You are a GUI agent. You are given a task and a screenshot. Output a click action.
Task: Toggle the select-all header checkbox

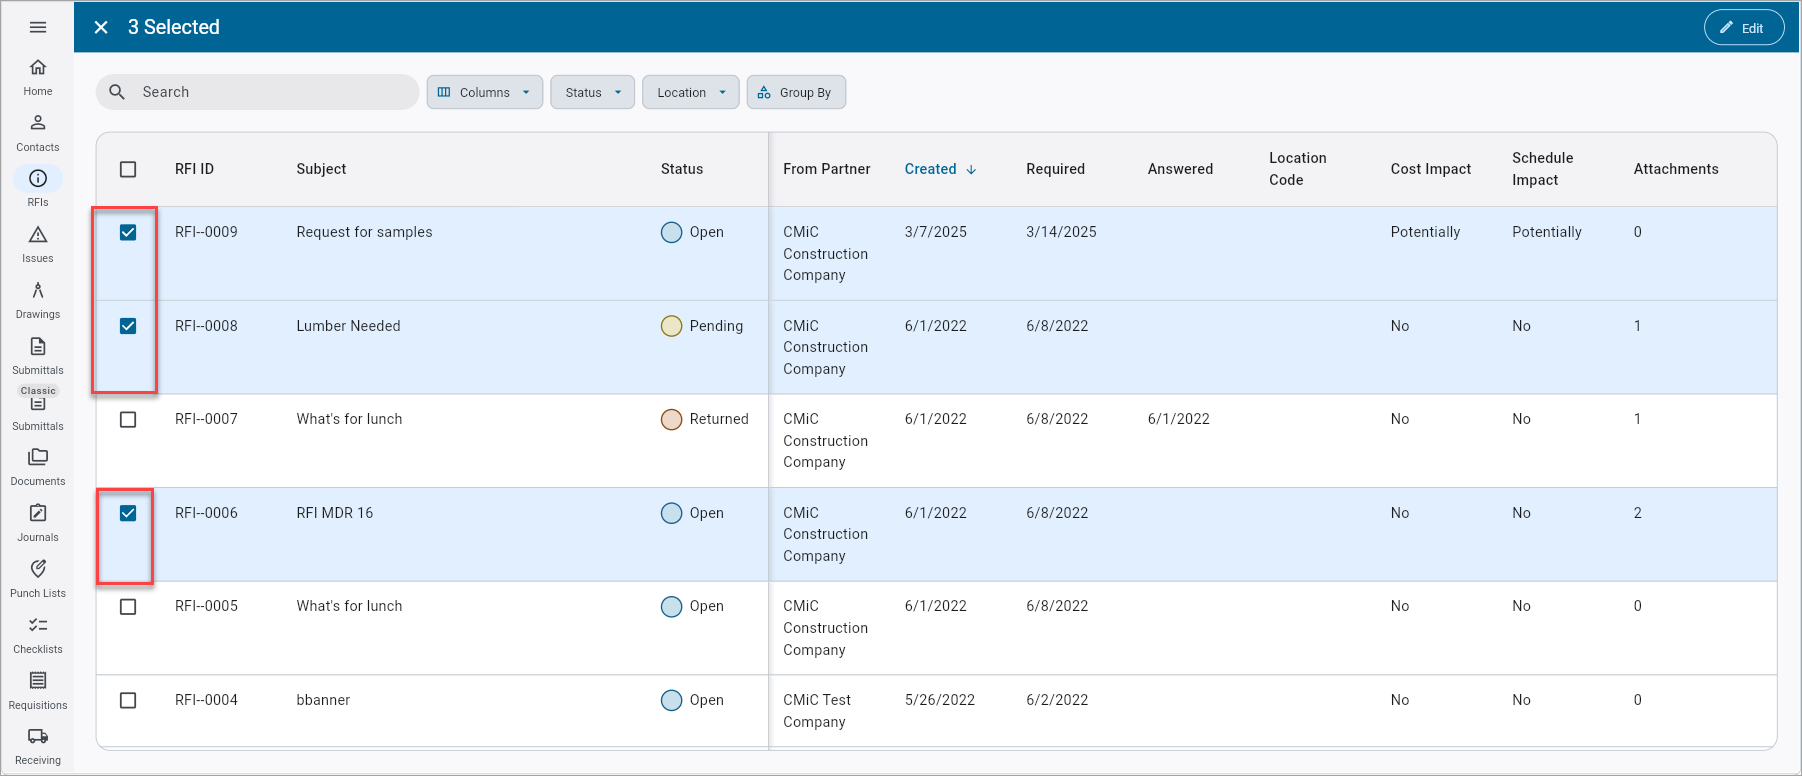[x=128, y=169]
